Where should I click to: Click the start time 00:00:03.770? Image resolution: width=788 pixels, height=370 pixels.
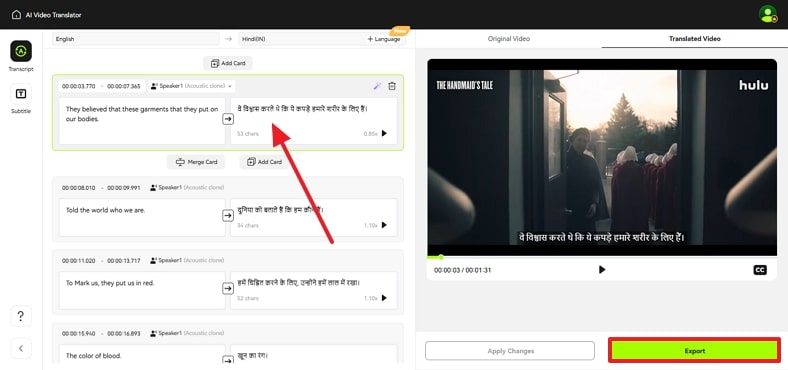(78, 86)
